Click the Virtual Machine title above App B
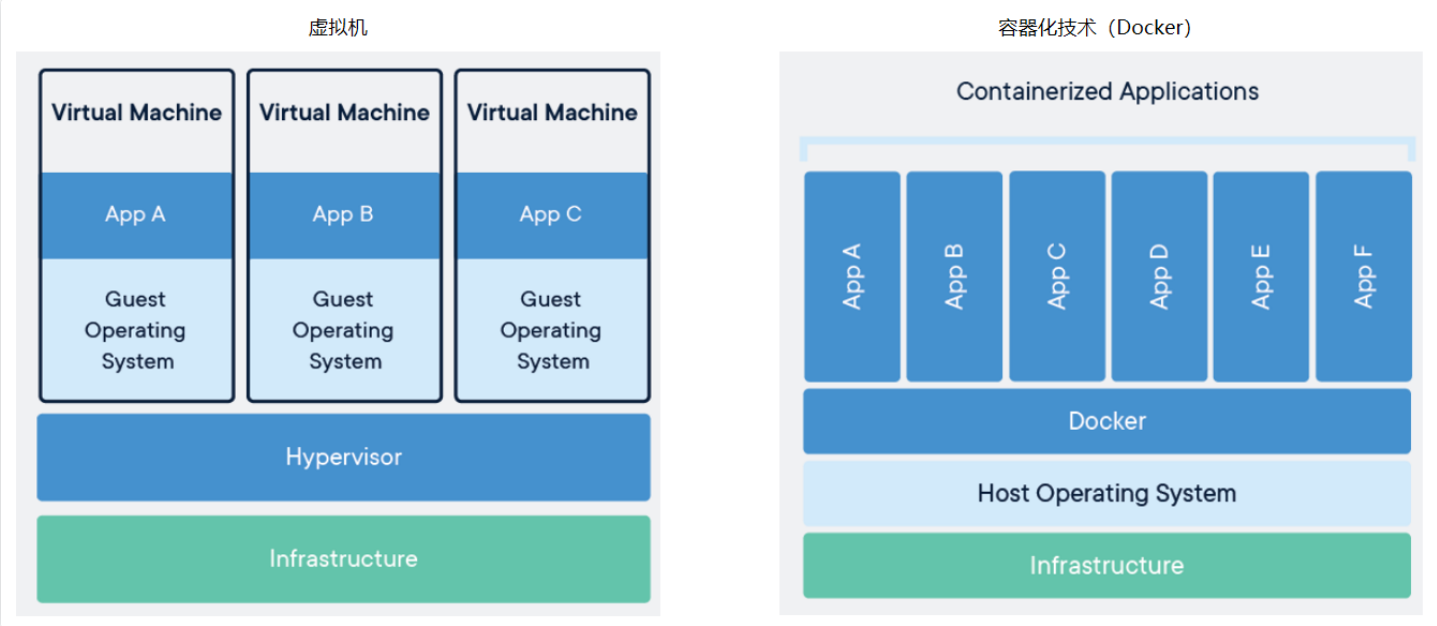Viewport: 1437px width, 626px height. pos(345,113)
